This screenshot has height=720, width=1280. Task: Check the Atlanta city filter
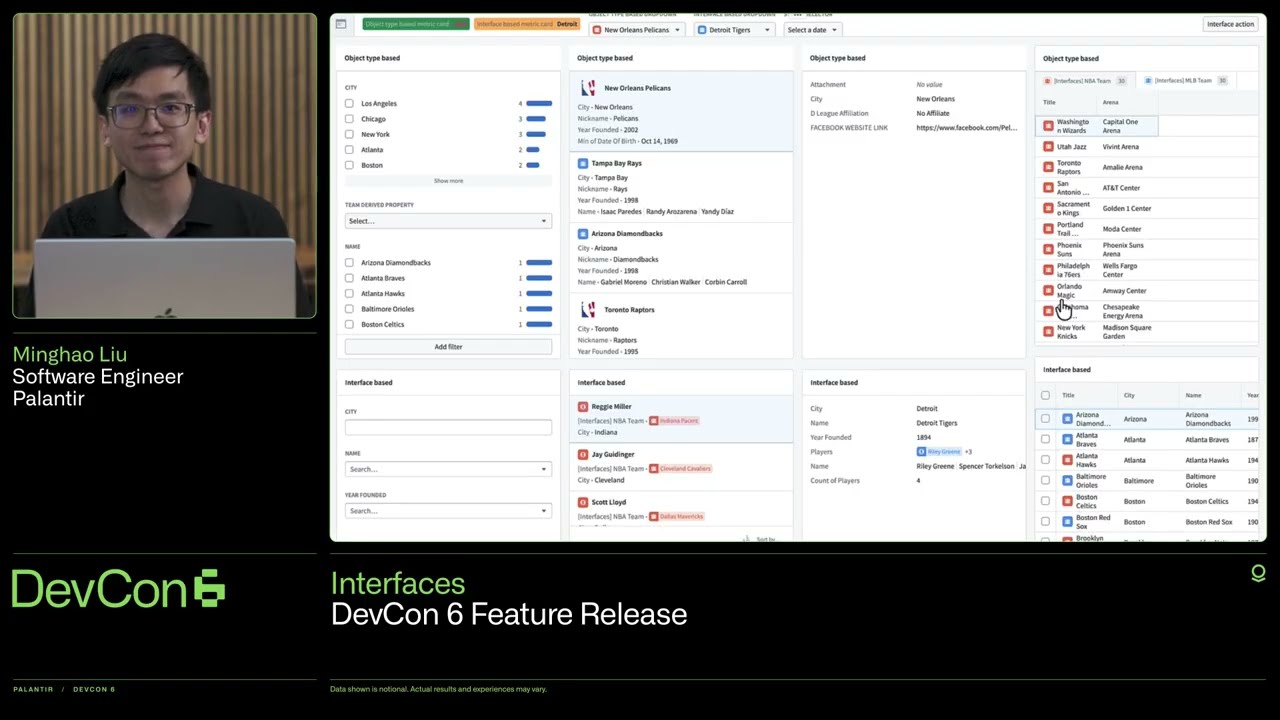[349, 150]
